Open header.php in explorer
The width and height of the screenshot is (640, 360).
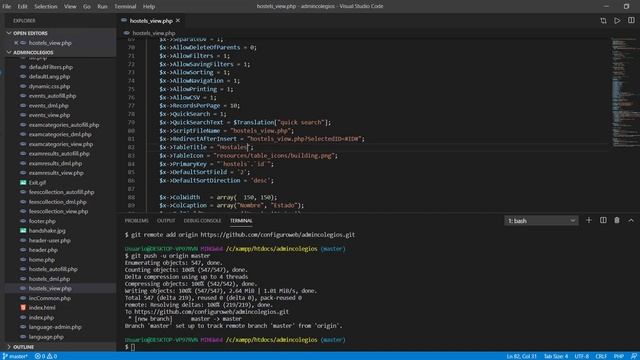click(43, 250)
